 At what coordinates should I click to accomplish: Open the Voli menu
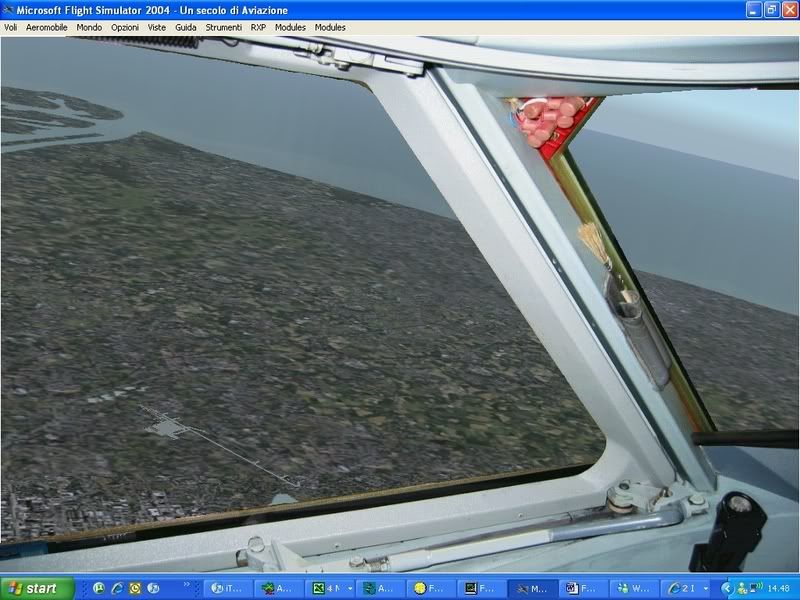coord(10,28)
